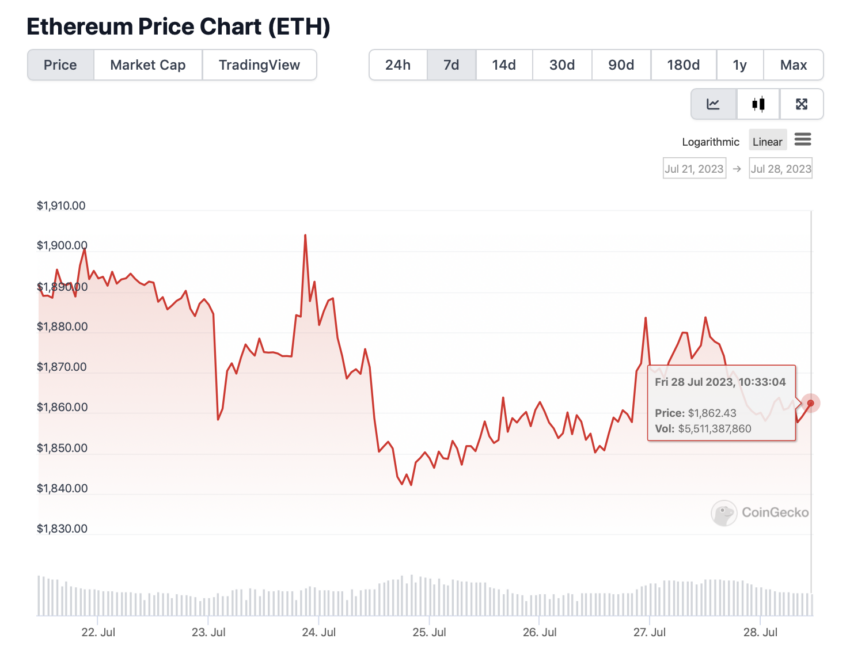Open the chart hamburger menu
Image resolution: width=850 pixels, height=661 pixels.
click(803, 140)
